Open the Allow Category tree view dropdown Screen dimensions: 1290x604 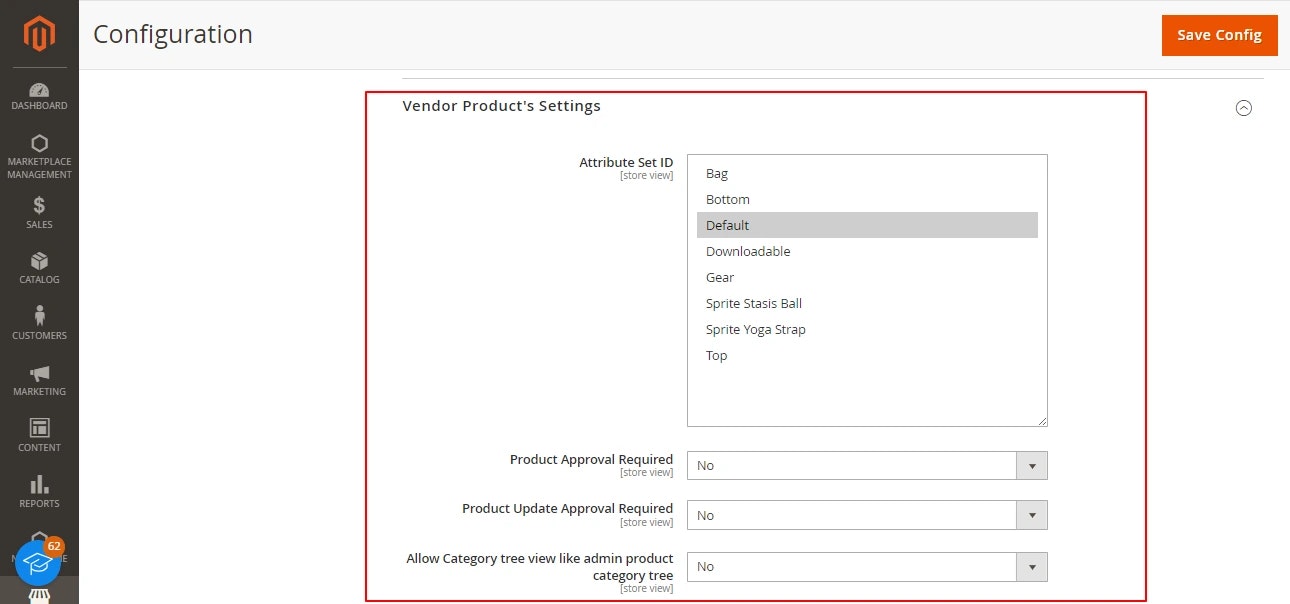tap(867, 566)
